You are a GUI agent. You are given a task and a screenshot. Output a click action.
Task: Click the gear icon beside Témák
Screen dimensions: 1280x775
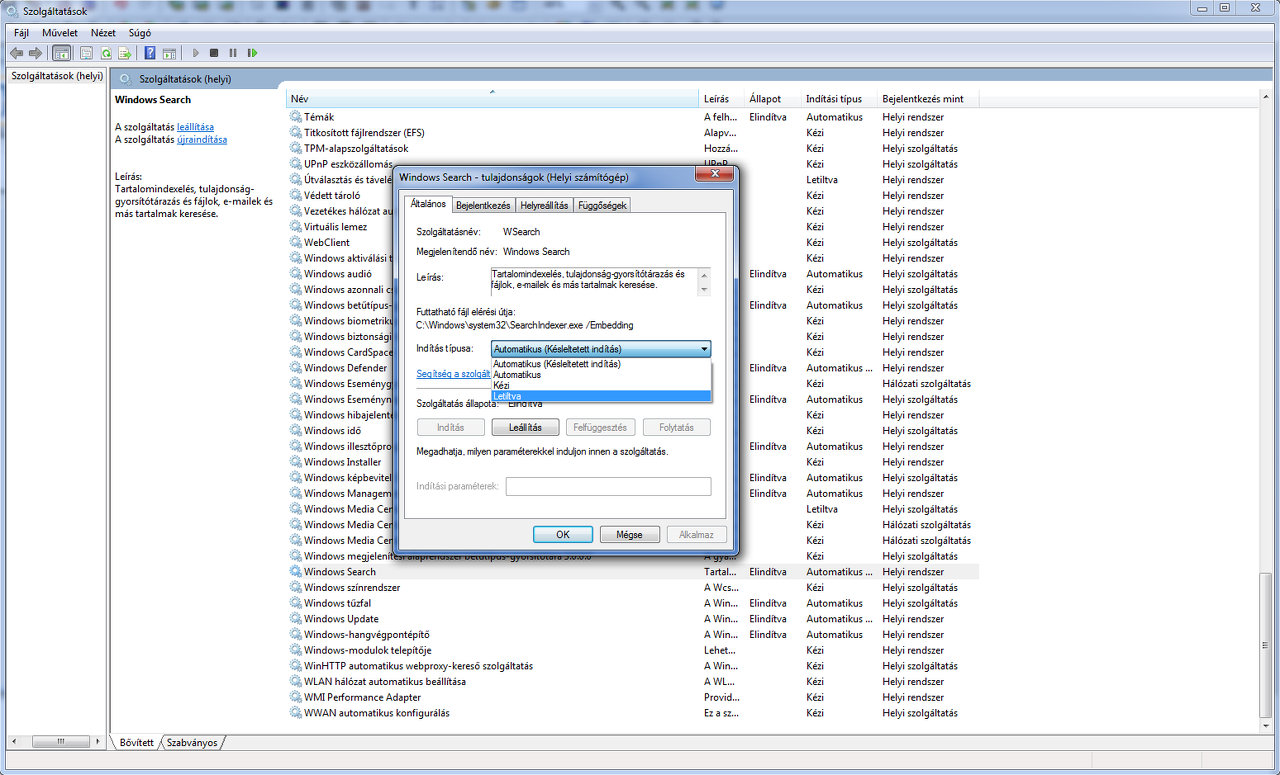pyautogui.click(x=296, y=117)
